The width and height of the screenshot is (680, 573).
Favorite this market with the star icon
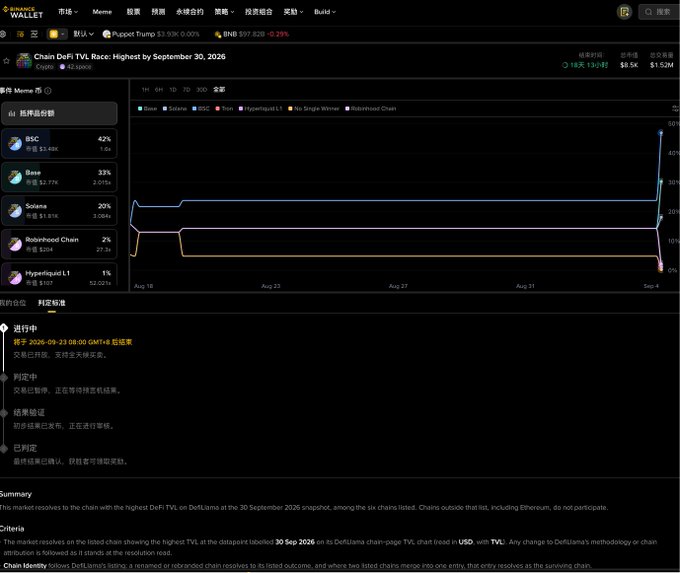(x=6, y=61)
